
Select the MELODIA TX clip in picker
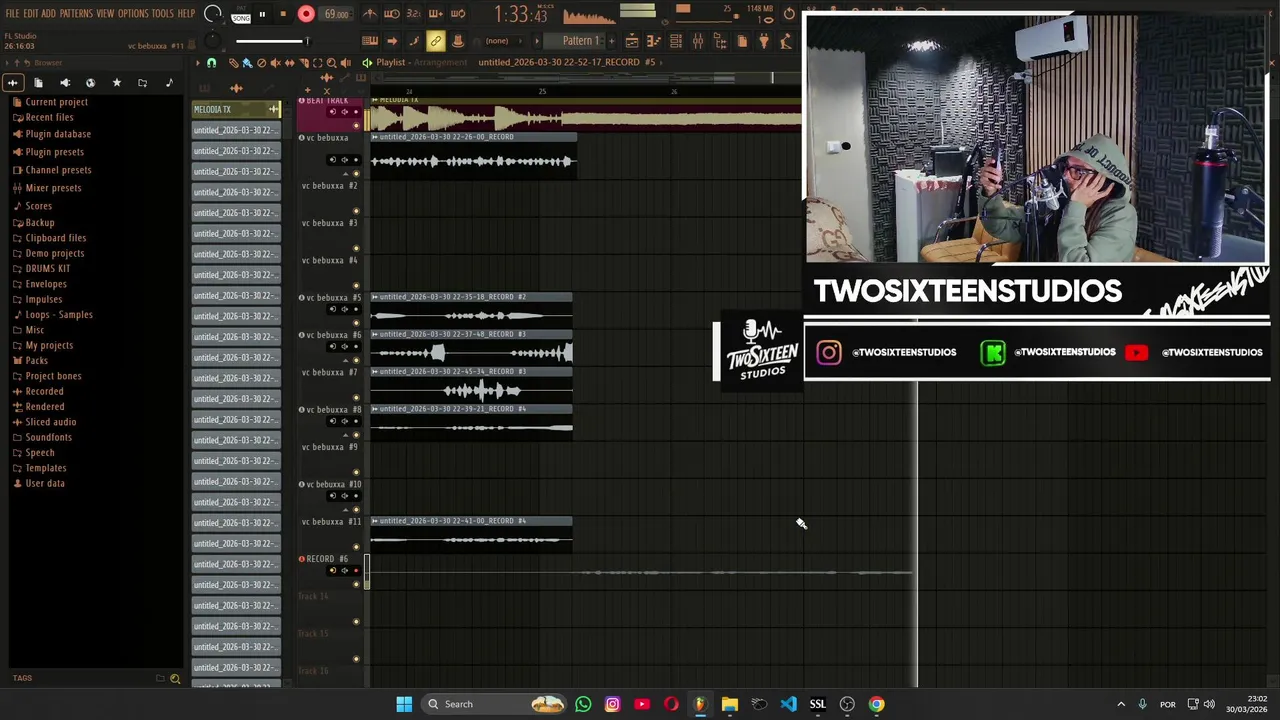pyautogui.click(x=236, y=109)
